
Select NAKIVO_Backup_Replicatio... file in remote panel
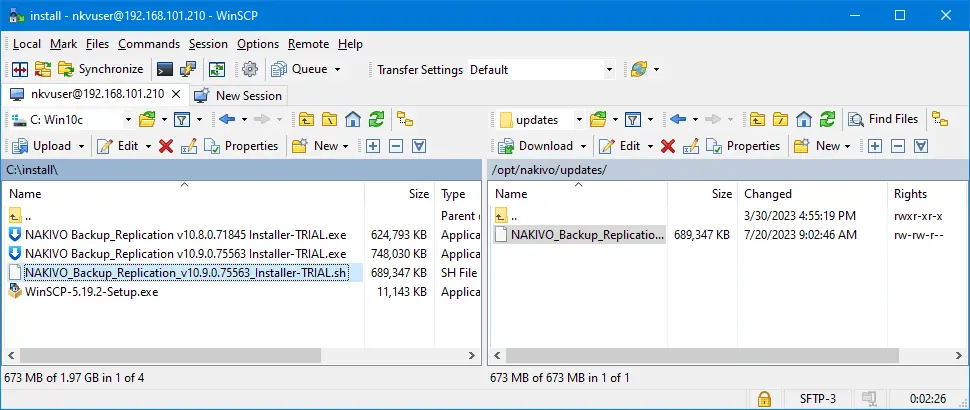[x=579, y=235]
